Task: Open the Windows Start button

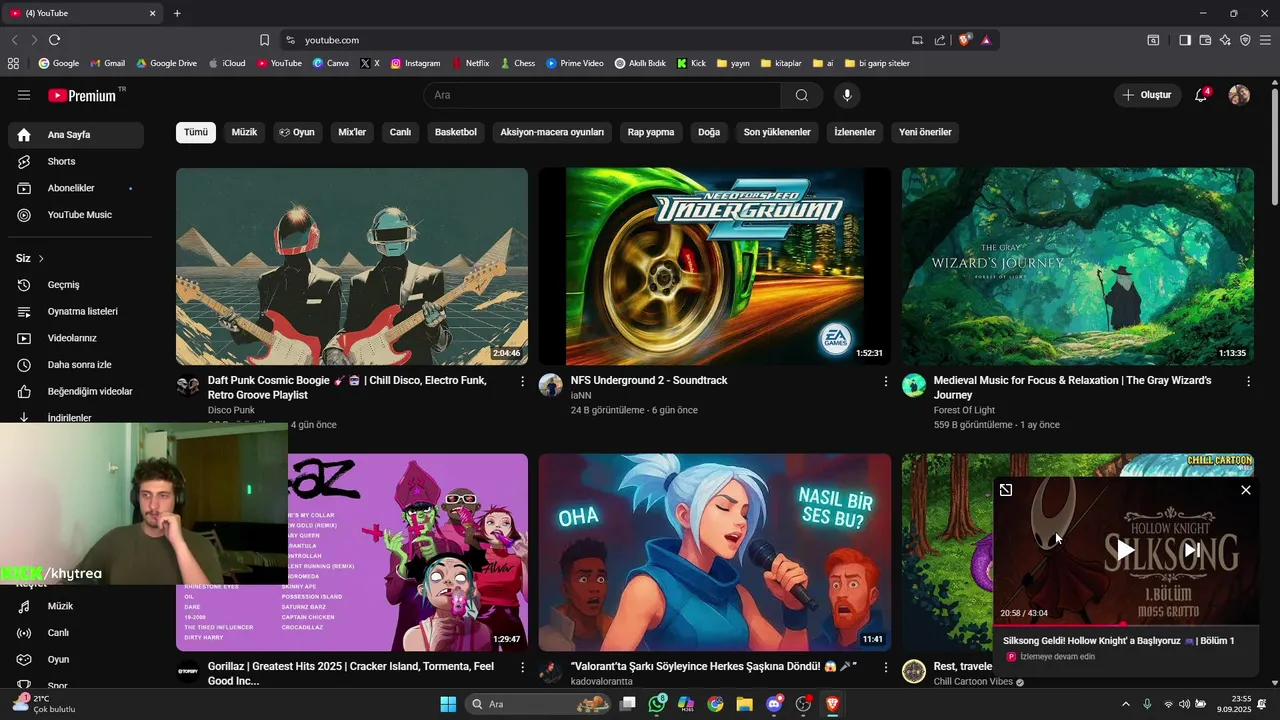Action: pos(448,704)
